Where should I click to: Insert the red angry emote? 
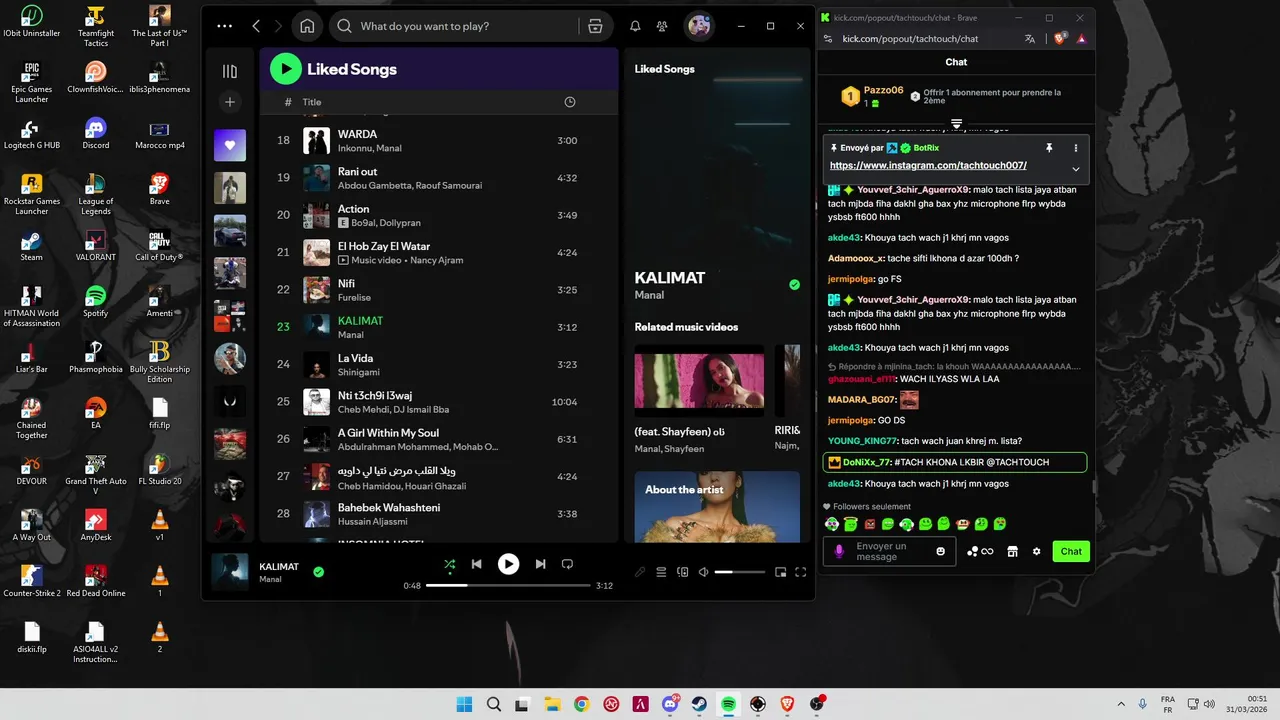click(869, 524)
